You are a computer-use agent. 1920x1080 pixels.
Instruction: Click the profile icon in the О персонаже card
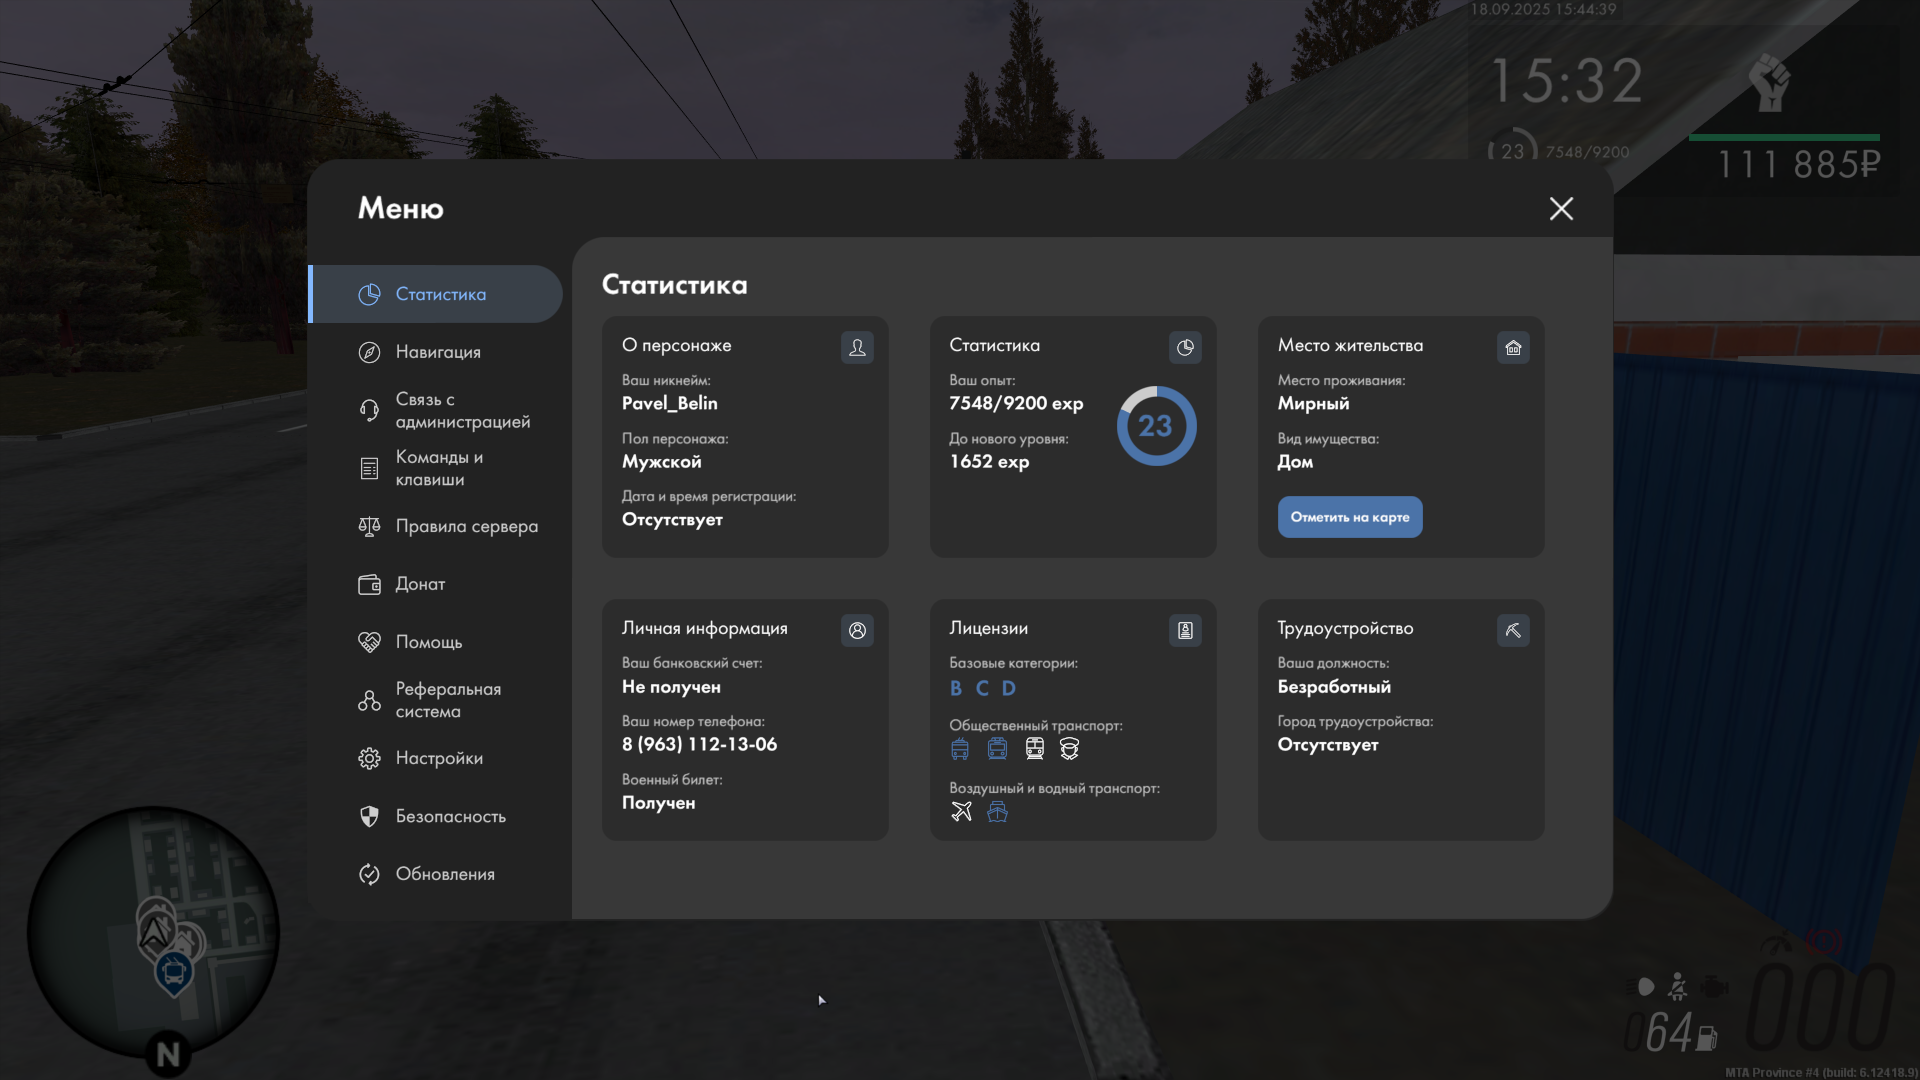(x=857, y=347)
